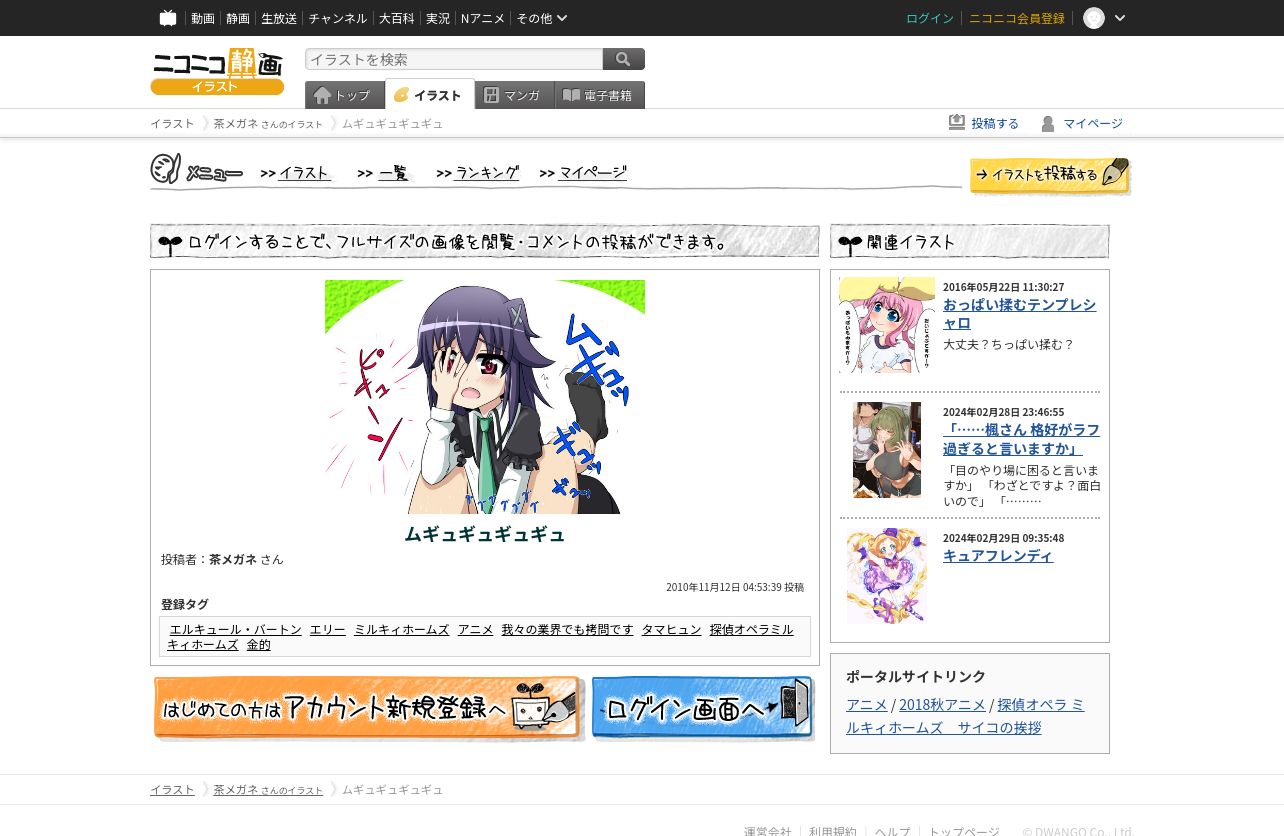Switch to the マンガ tab
Screen dimensions: 1284x836
tap(515, 95)
